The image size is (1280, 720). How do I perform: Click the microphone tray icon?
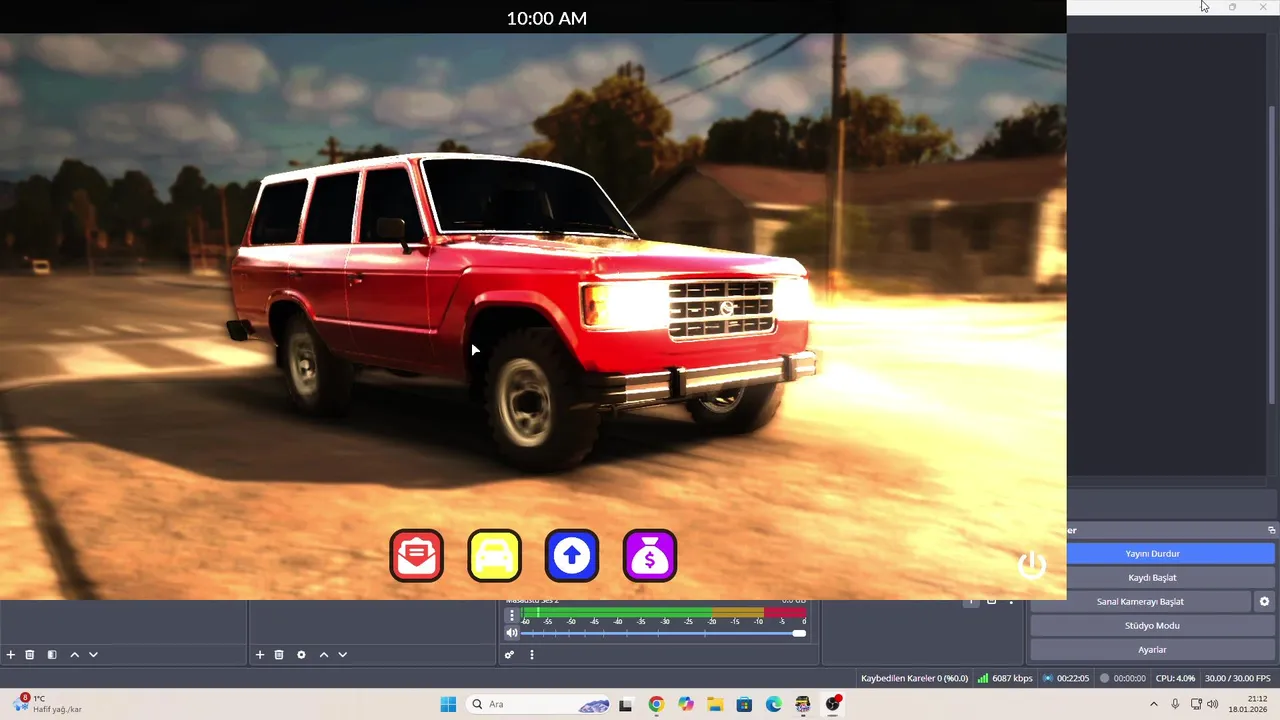click(x=1175, y=704)
